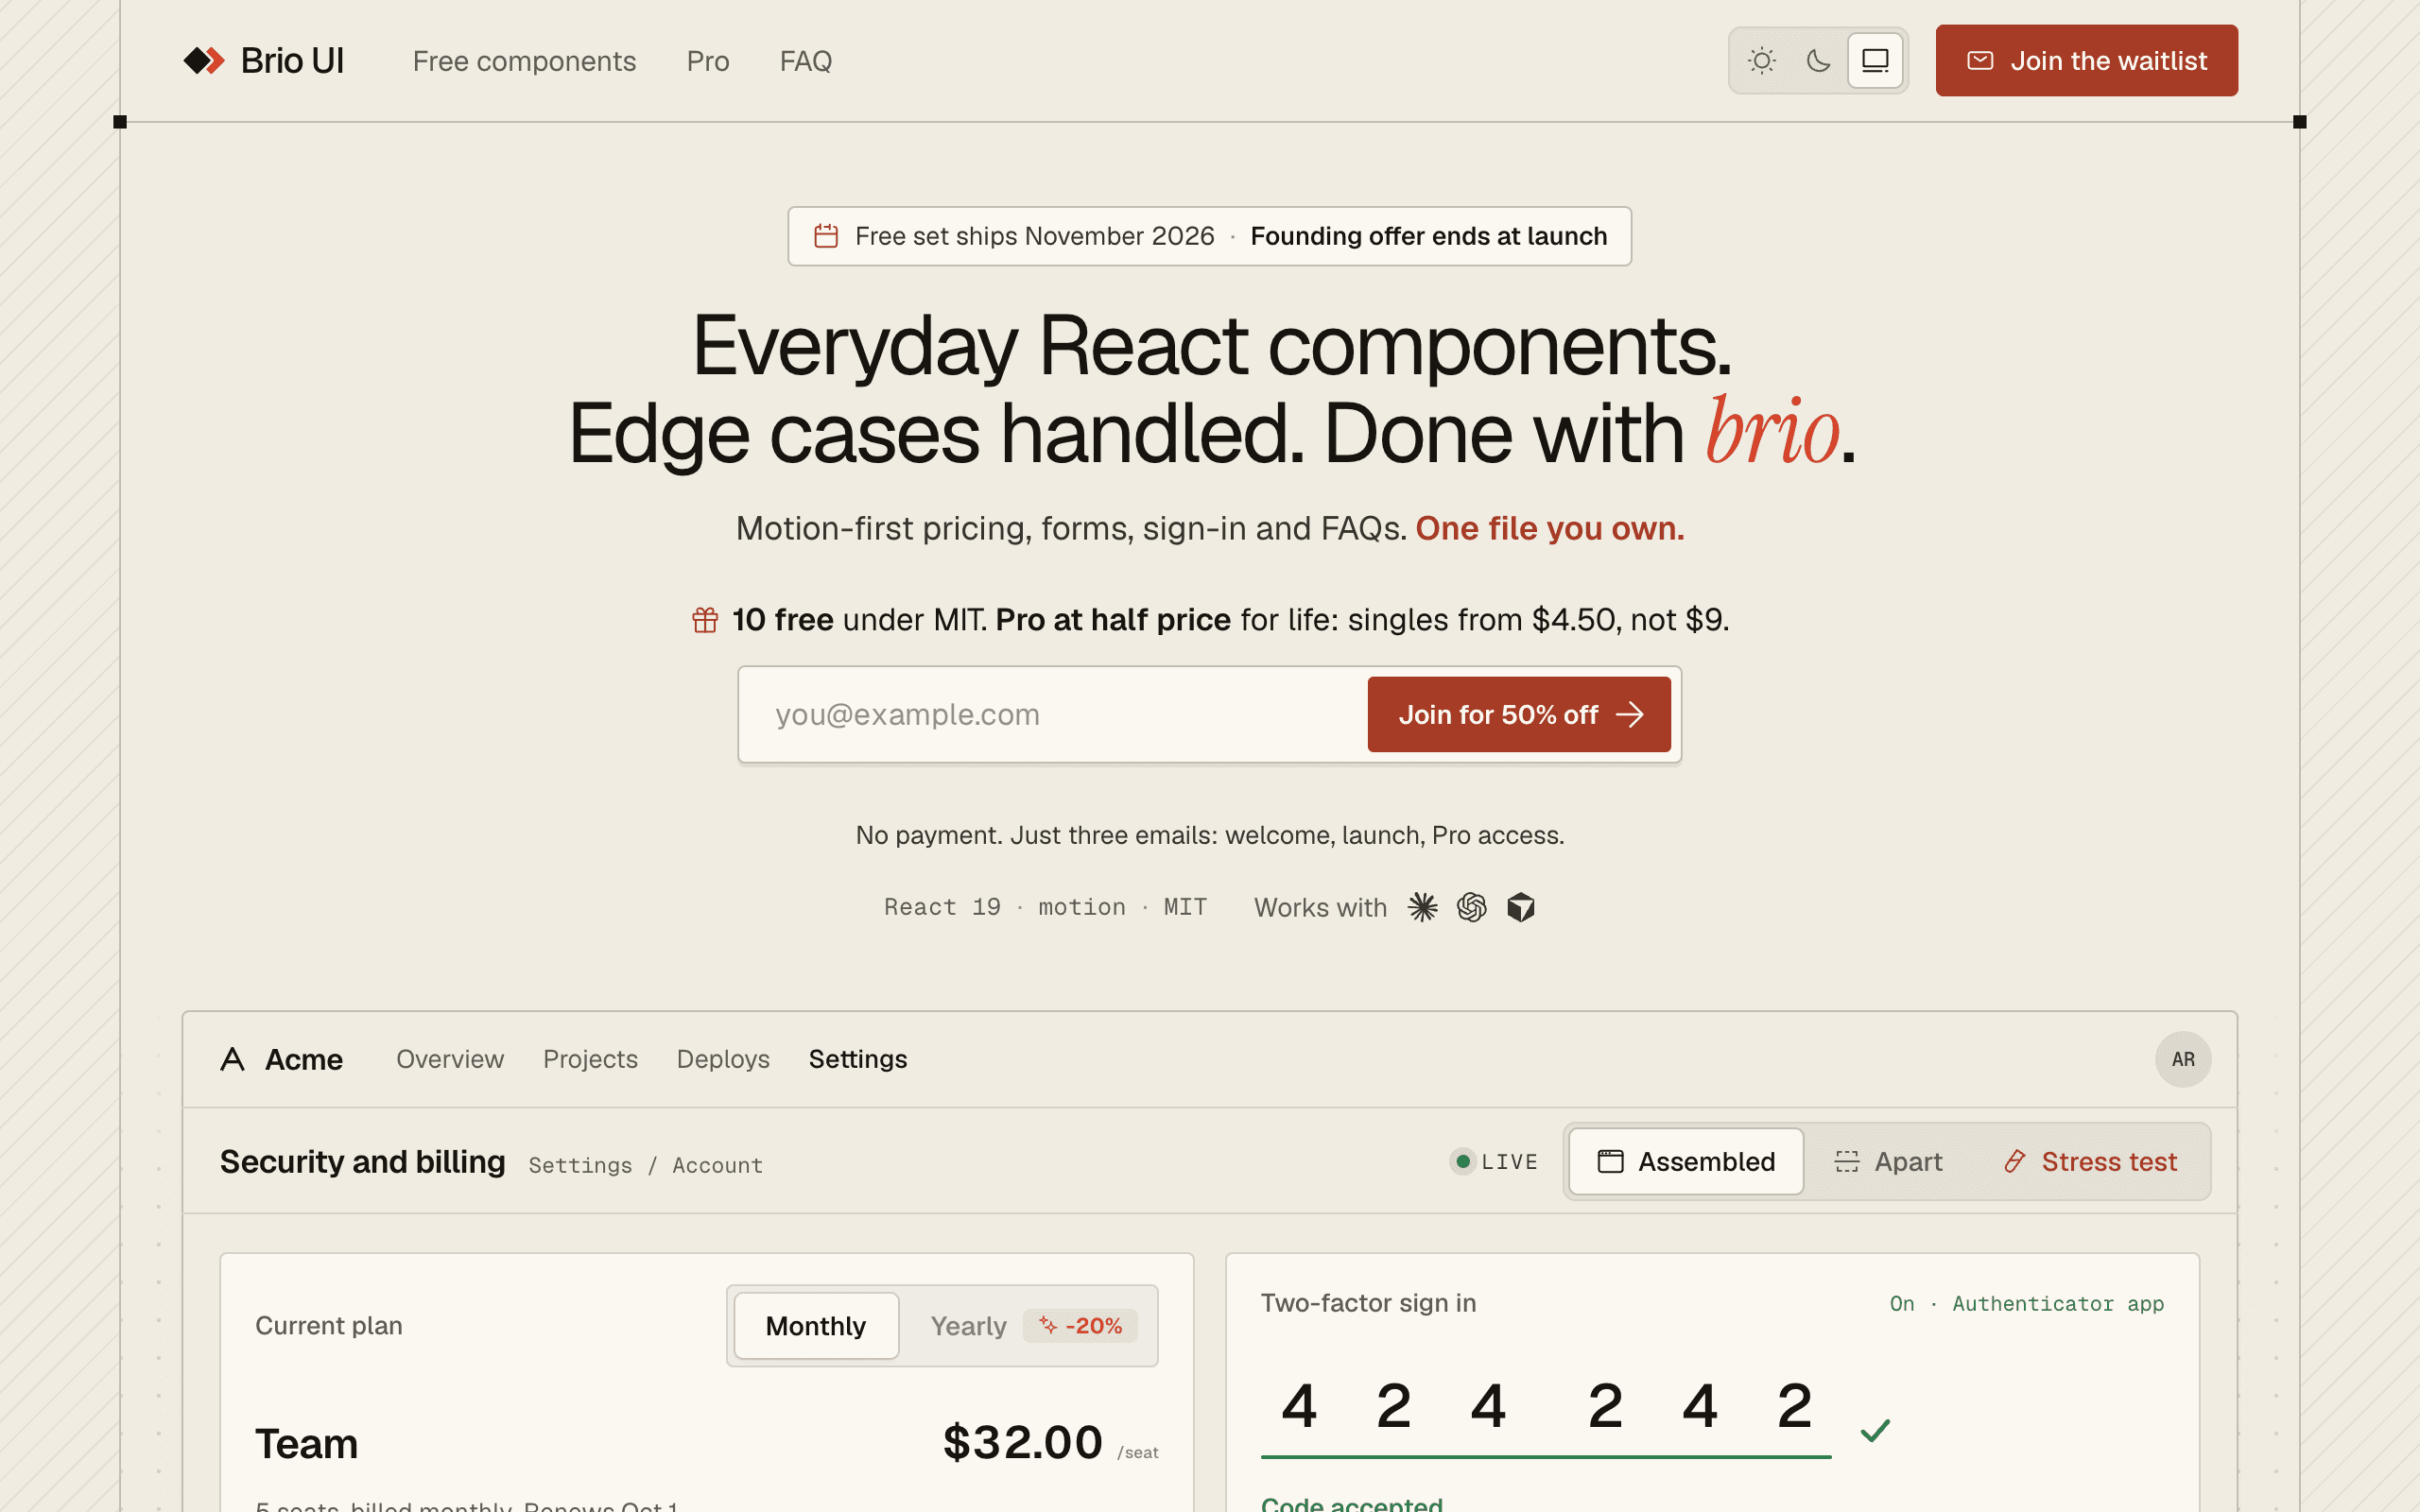Select the Assembled view mode

1686,1161
